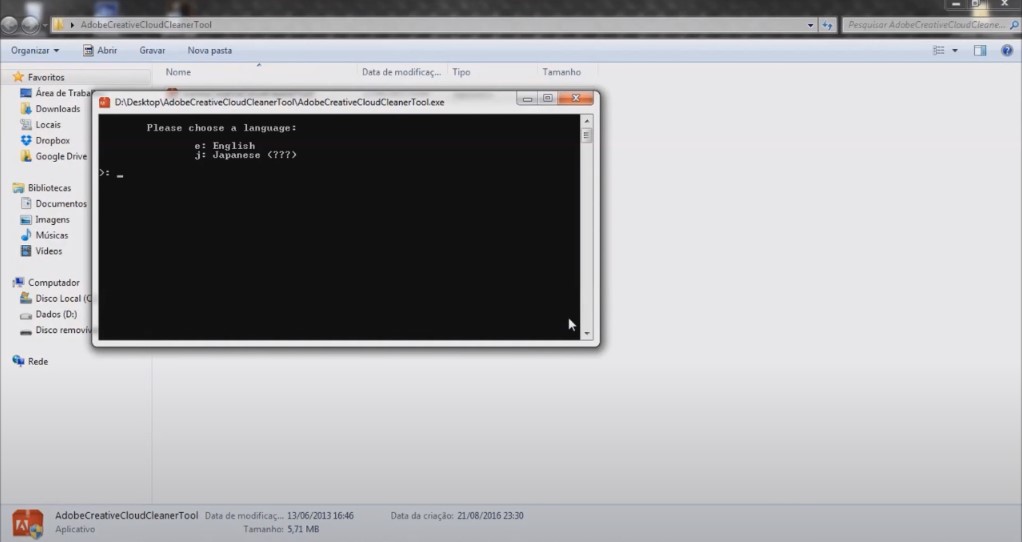Select Rede in the navigation pane
1022x542 pixels.
tap(38, 362)
